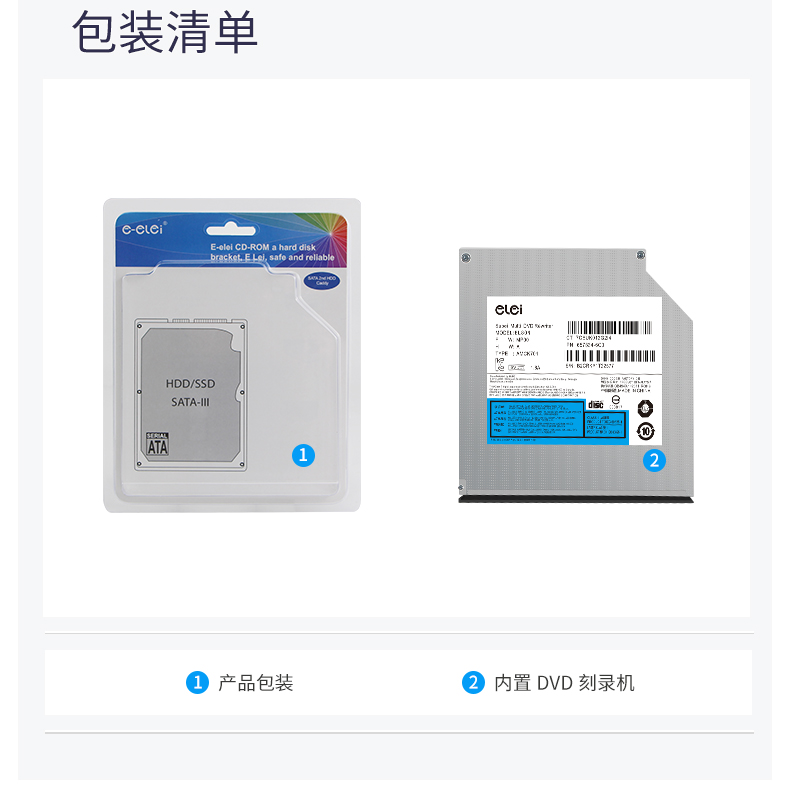Click the blue number 1 badge on packaging
Viewport: 790px width, 796px height.
pyautogui.click(x=303, y=455)
